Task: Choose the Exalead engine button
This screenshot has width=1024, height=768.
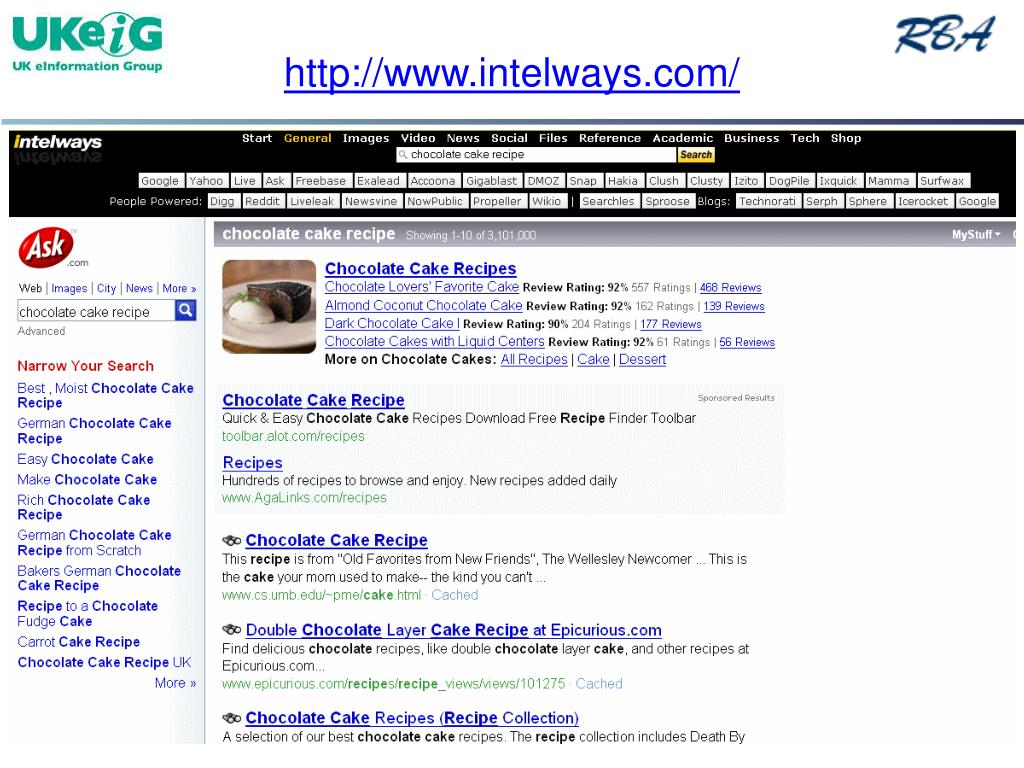Action: [378, 181]
